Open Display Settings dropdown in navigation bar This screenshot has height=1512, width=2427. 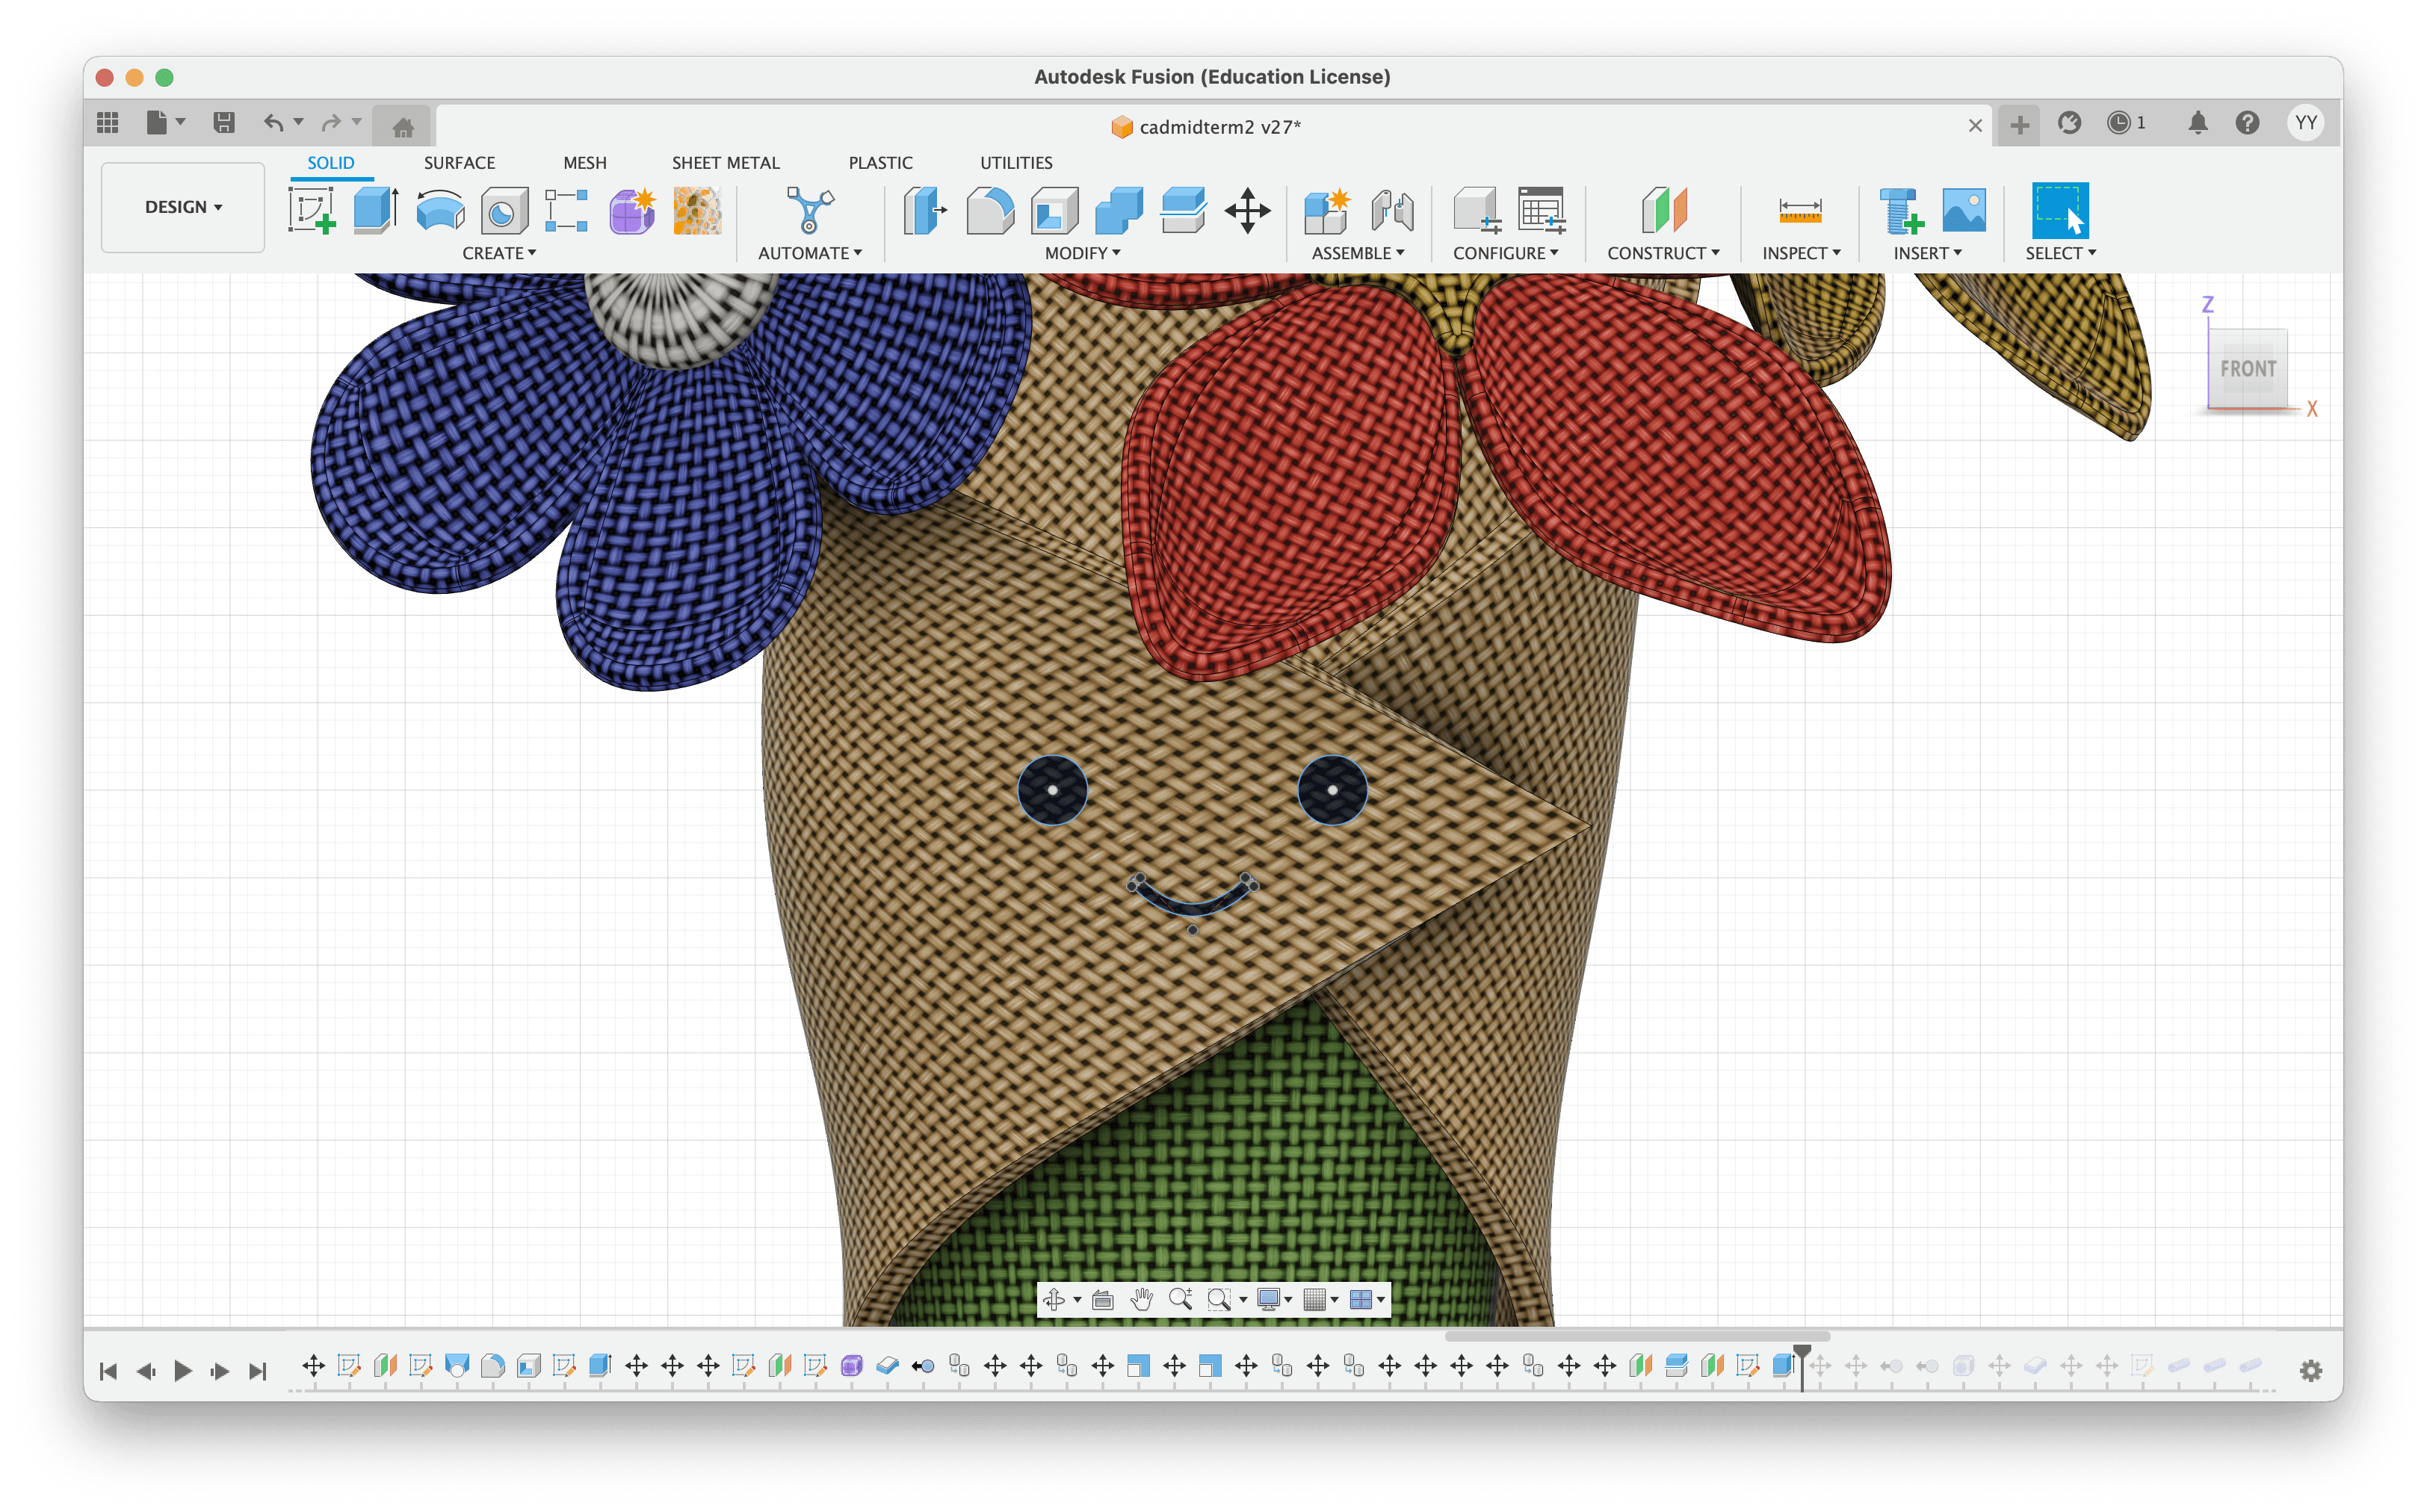click(x=1273, y=1299)
